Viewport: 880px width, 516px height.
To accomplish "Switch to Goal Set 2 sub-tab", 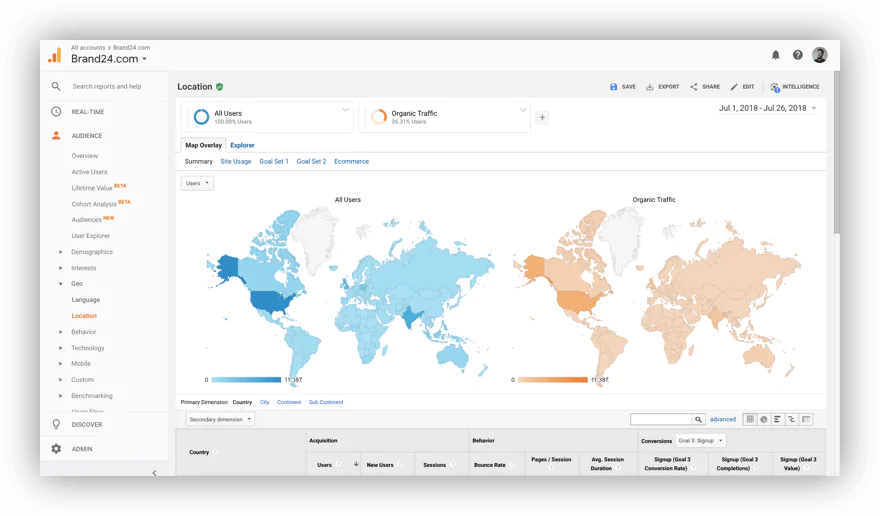I will [311, 161].
